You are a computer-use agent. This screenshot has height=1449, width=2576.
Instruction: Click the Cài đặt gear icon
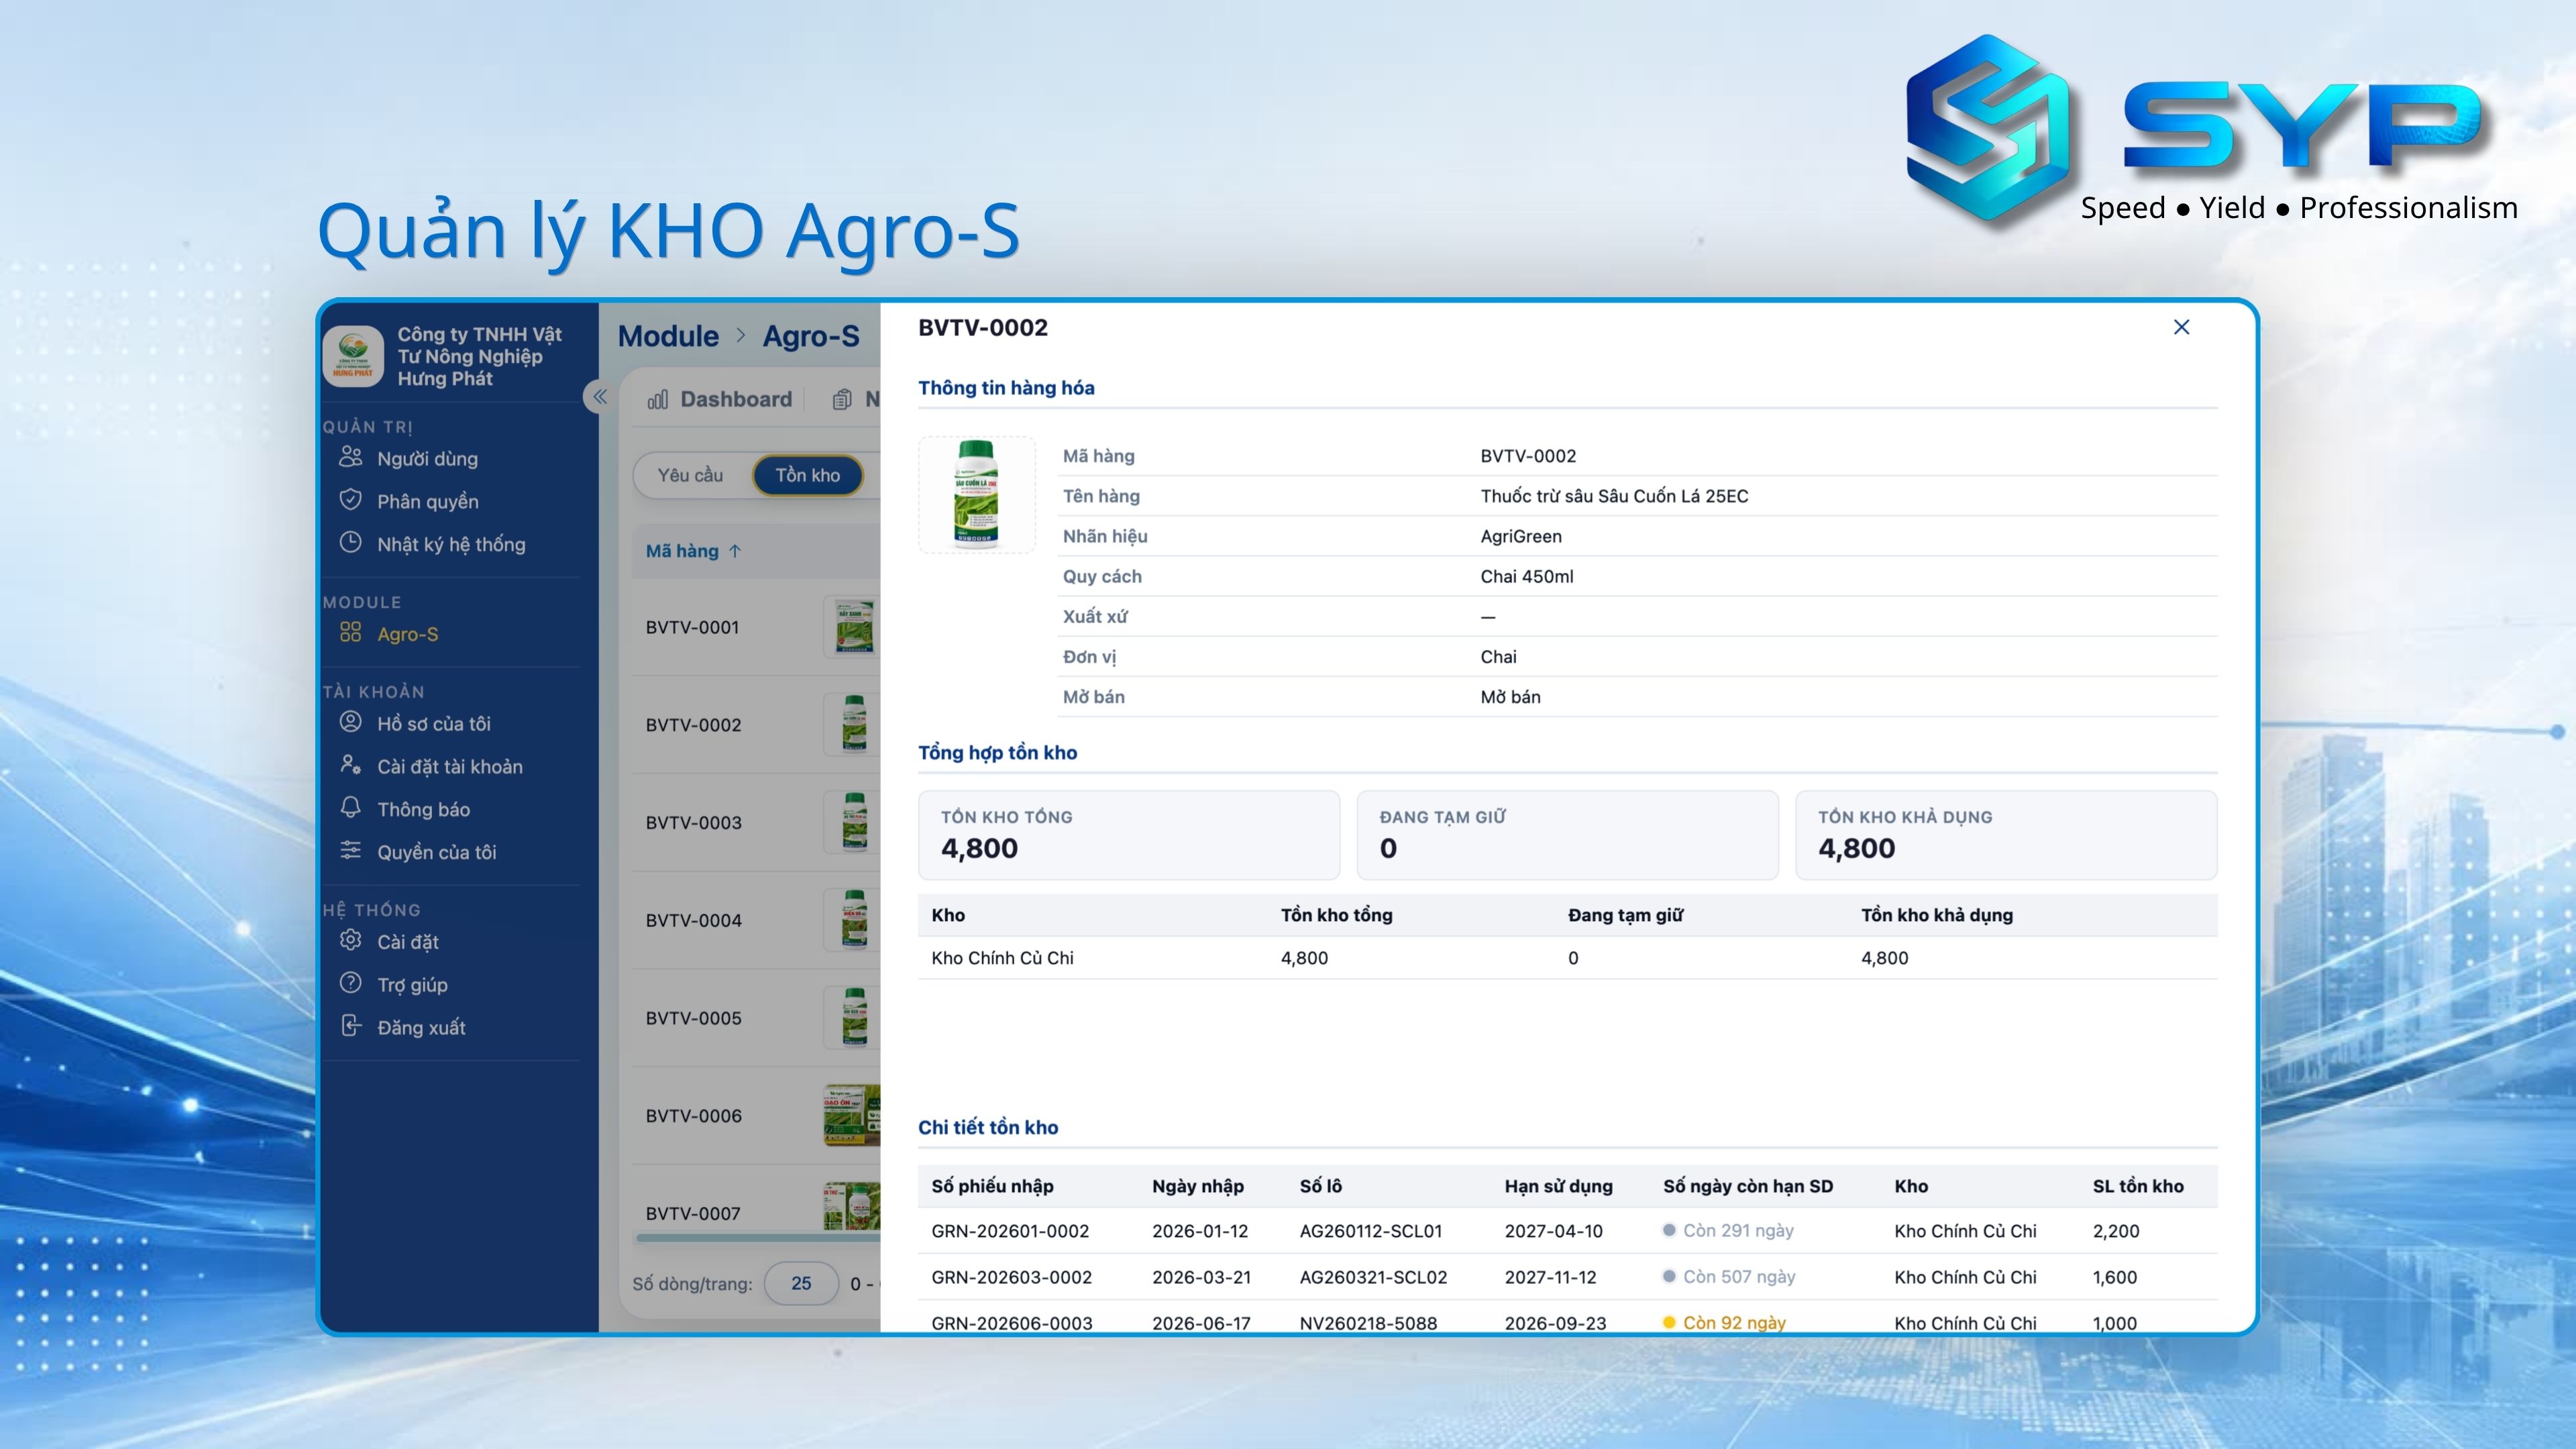point(350,940)
